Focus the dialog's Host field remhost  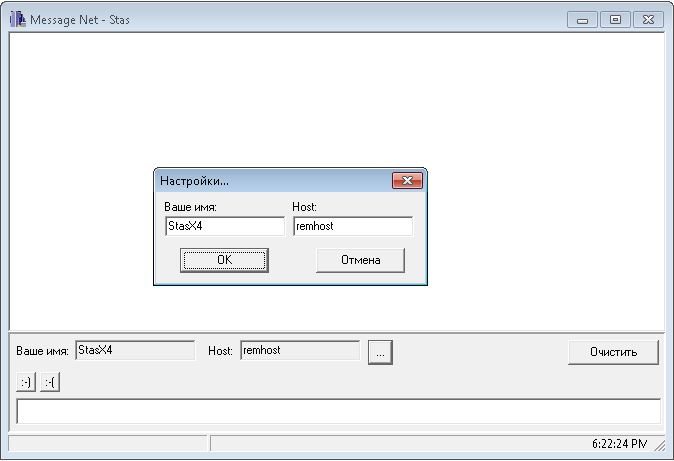[353, 226]
